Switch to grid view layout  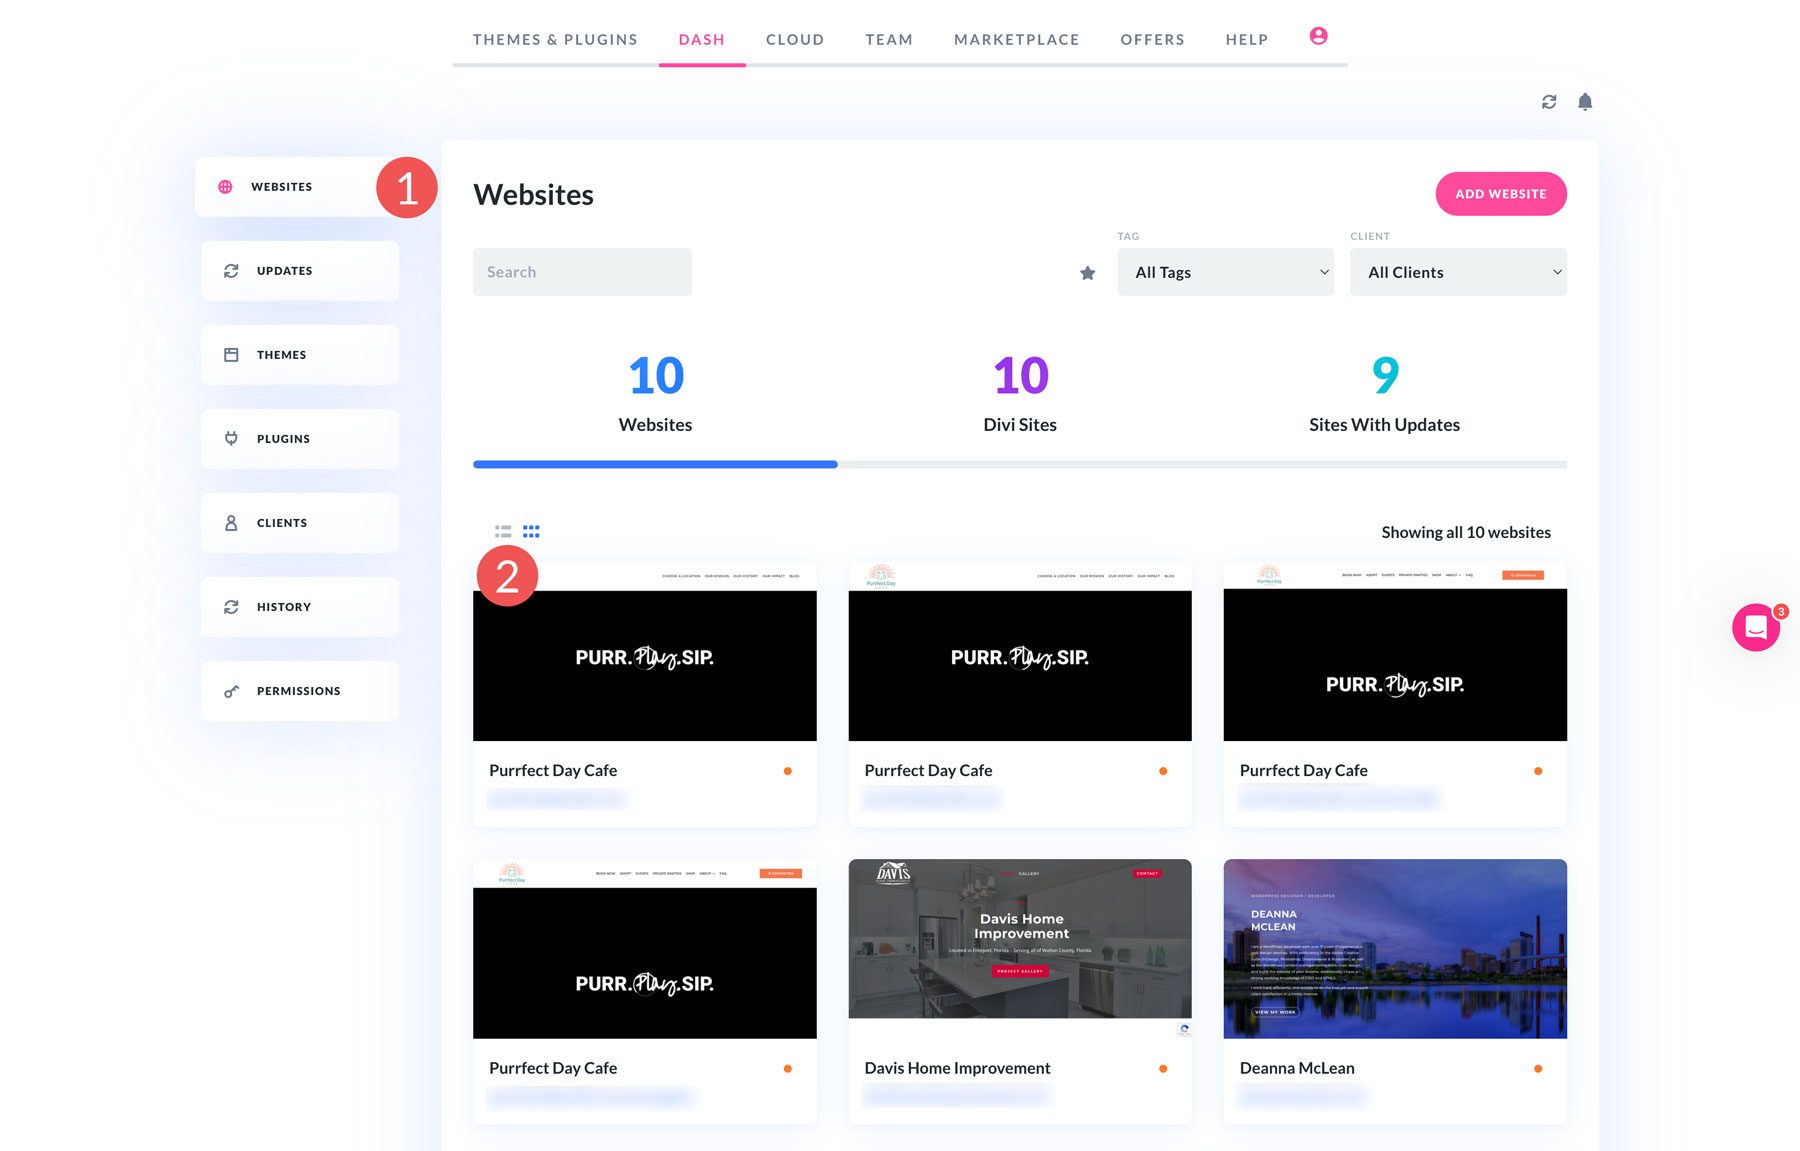(531, 531)
